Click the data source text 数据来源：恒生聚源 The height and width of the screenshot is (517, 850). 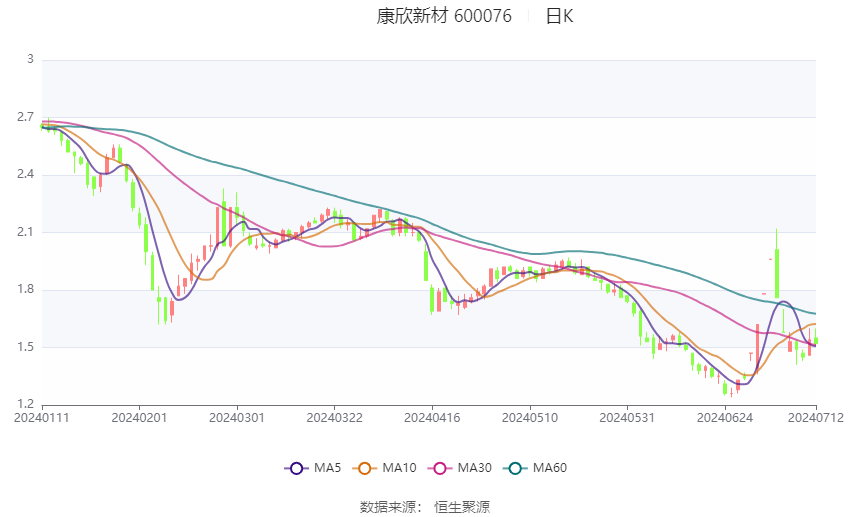click(x=425, y=507)
